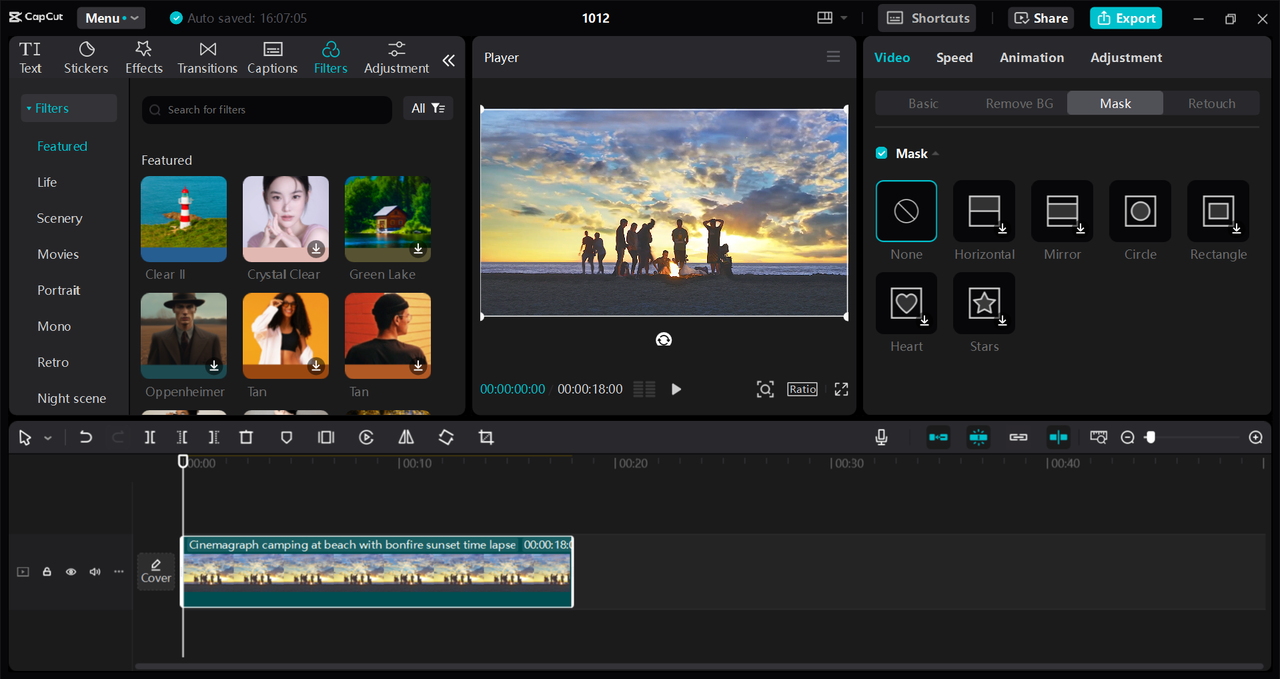Click the Undo arrow in timeline toolbar
1280x679 pixels.
[x=86, y=437]
